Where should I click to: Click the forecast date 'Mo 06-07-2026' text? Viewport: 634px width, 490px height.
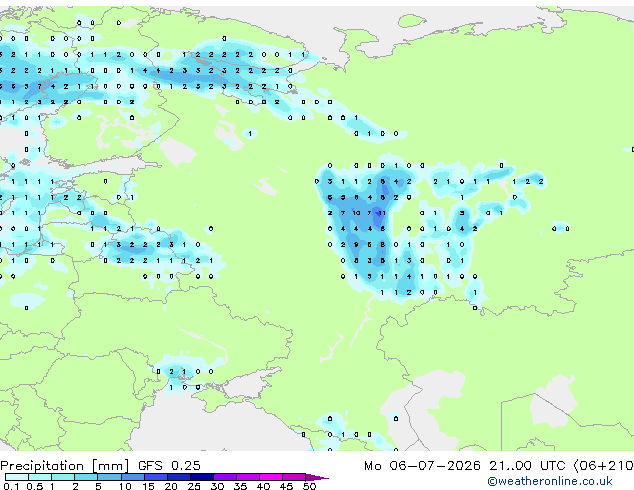[x=422, y=465]
